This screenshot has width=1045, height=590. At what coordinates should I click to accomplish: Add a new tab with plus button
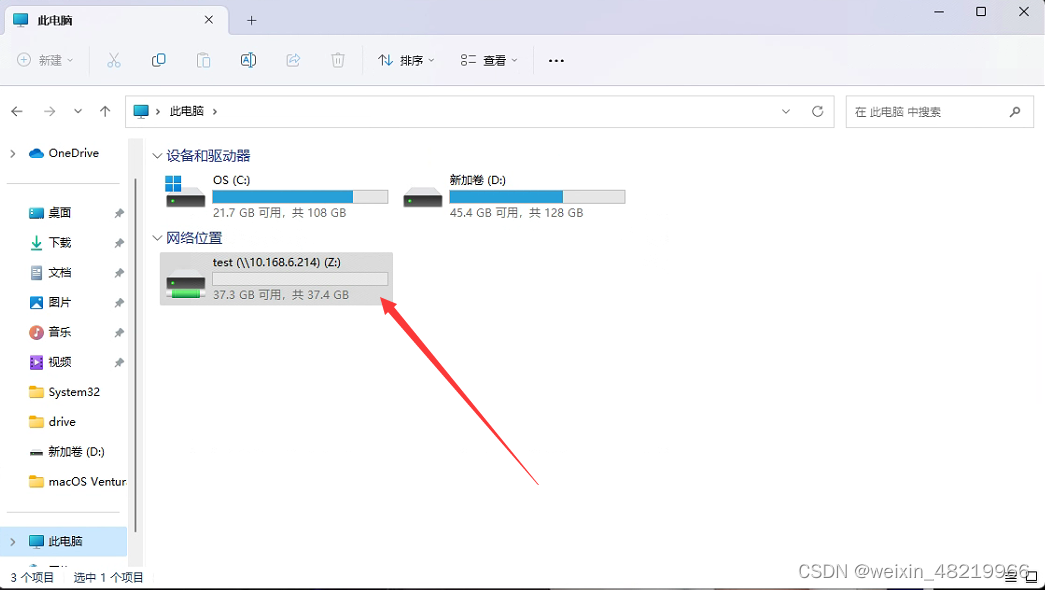pyautogui.click(x=251, y=21)
